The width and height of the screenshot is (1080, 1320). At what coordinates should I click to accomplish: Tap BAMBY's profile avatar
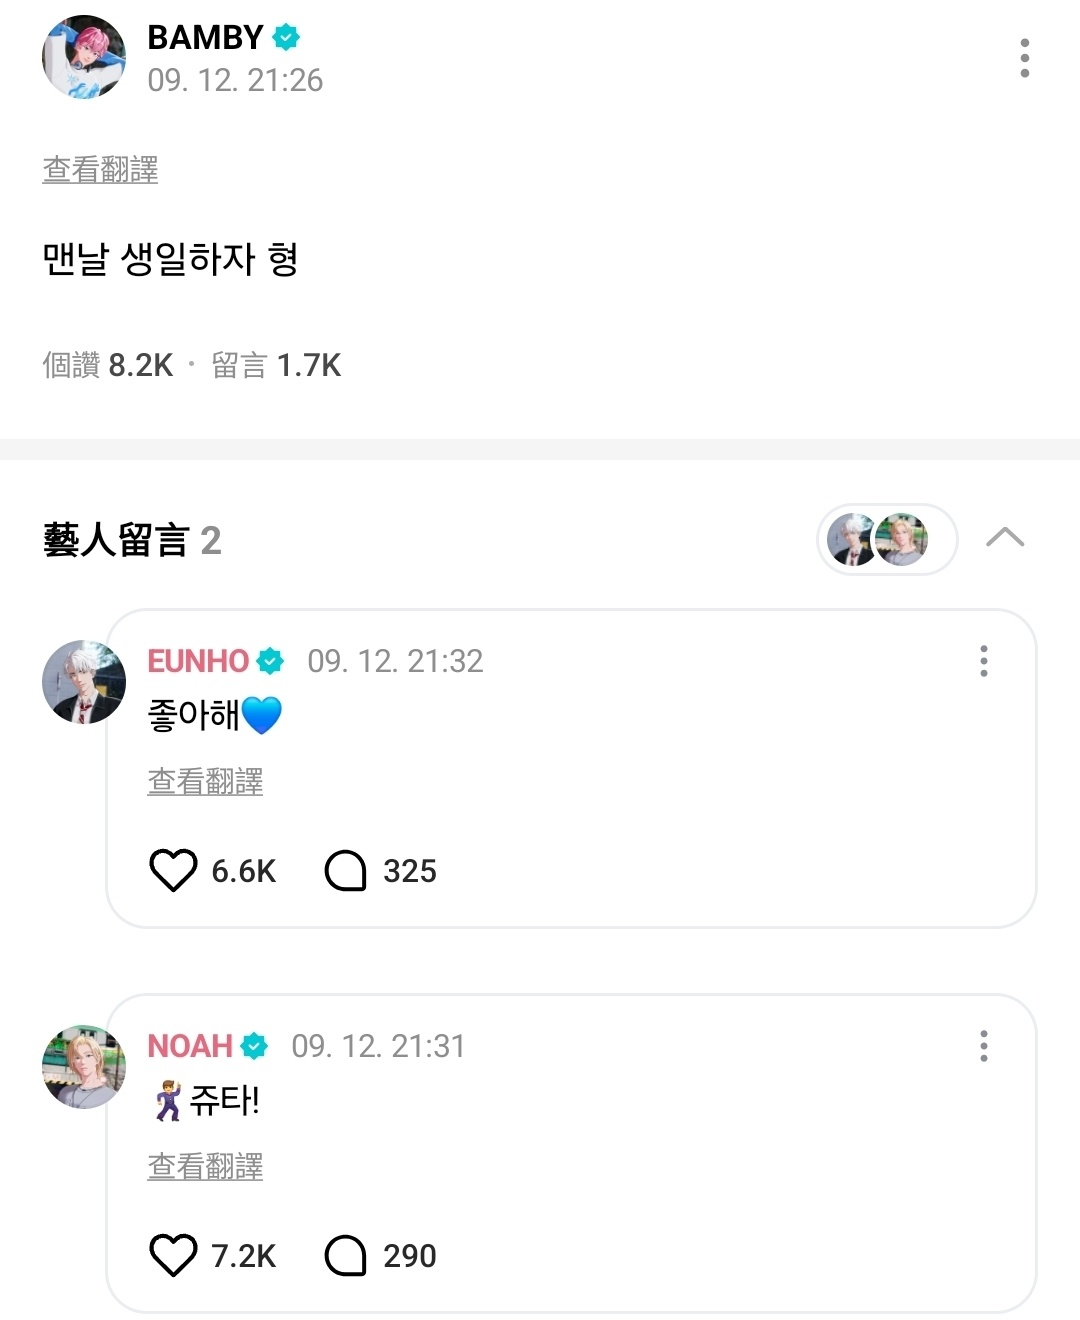pyautogui.click(x=84, y=57)
